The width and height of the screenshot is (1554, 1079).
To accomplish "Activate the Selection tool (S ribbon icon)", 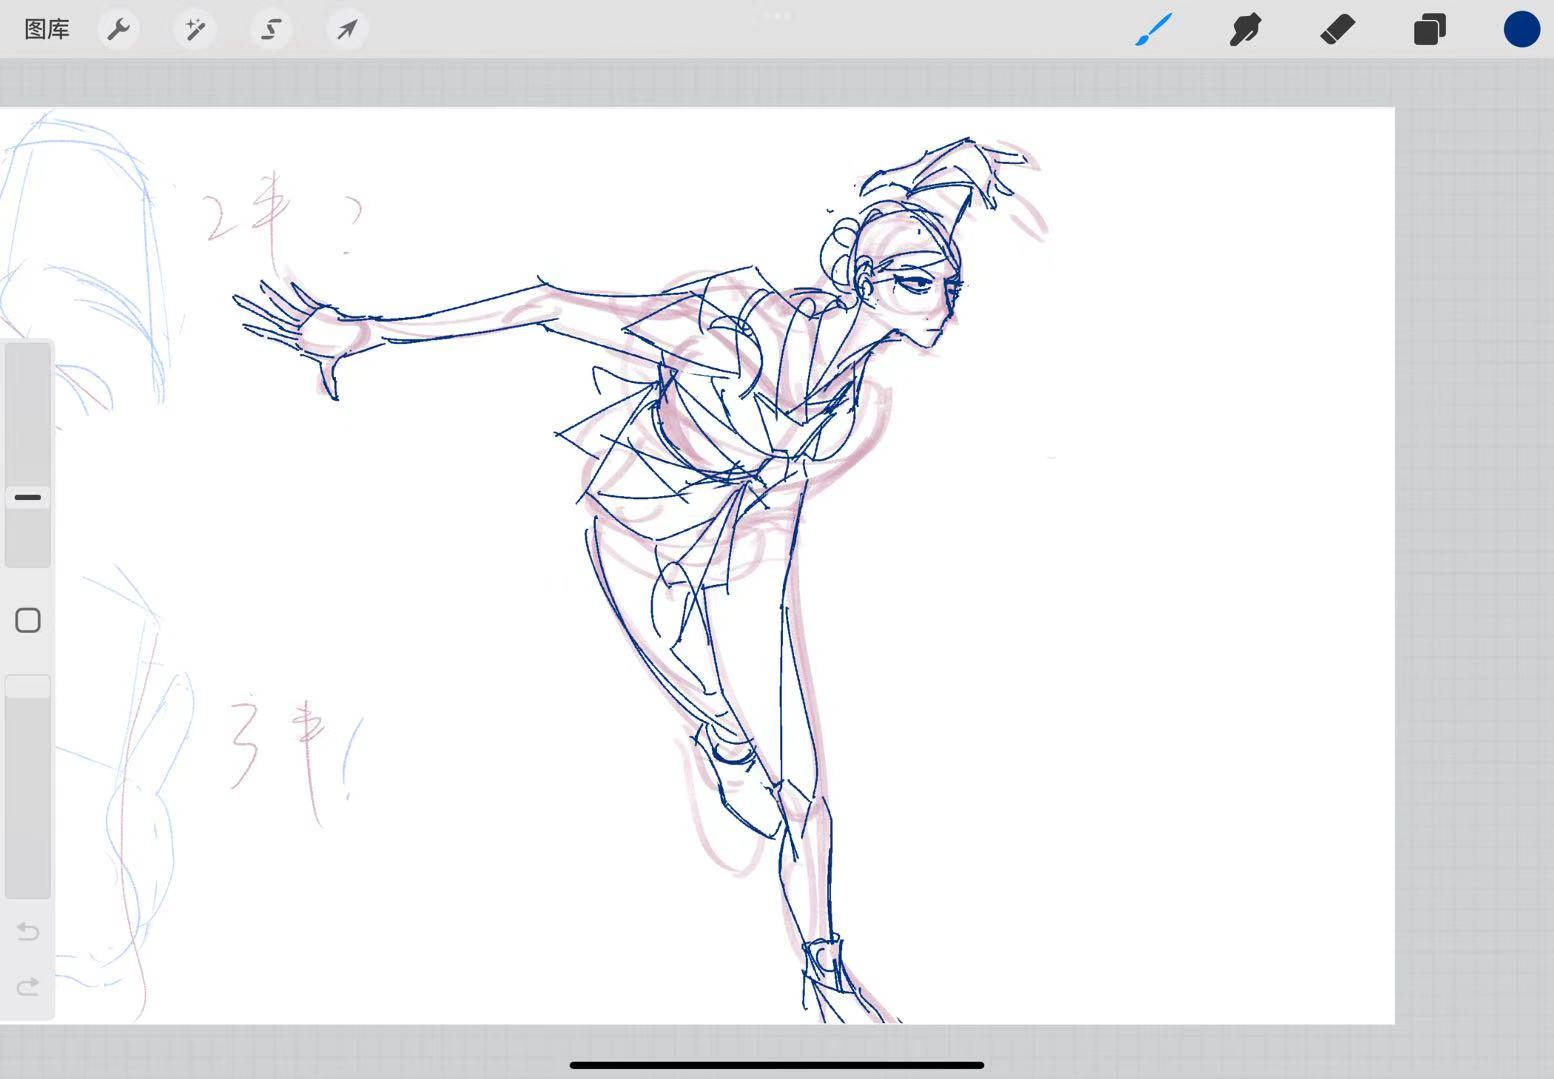I will (271, 30).
